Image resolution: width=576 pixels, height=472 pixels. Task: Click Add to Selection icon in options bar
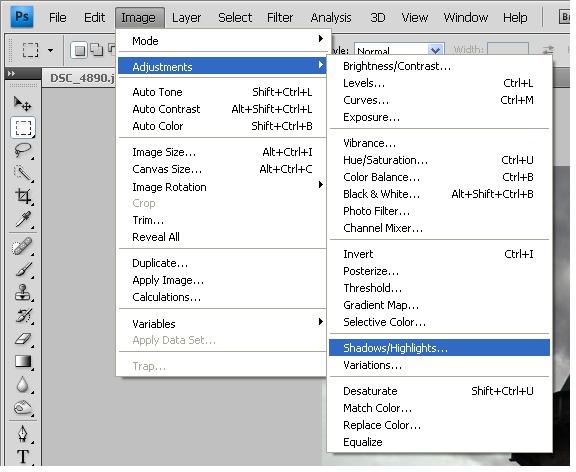97,50
